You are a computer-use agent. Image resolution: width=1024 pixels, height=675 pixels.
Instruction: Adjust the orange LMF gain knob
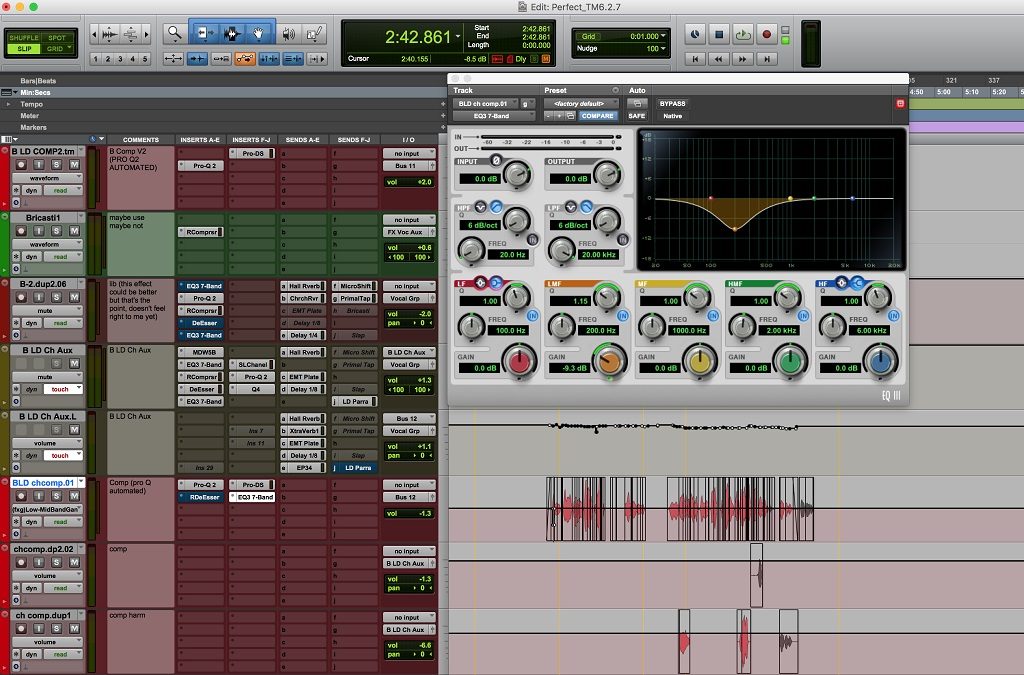(610, 361)
